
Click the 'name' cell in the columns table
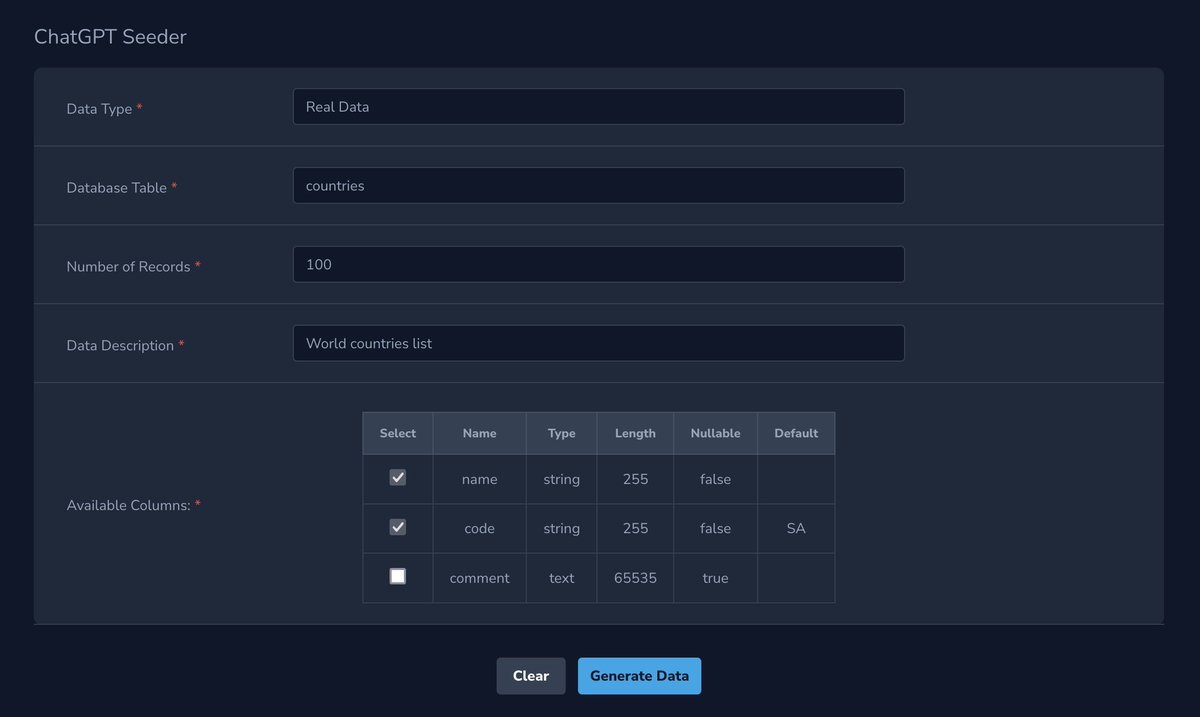pos(480,479)
